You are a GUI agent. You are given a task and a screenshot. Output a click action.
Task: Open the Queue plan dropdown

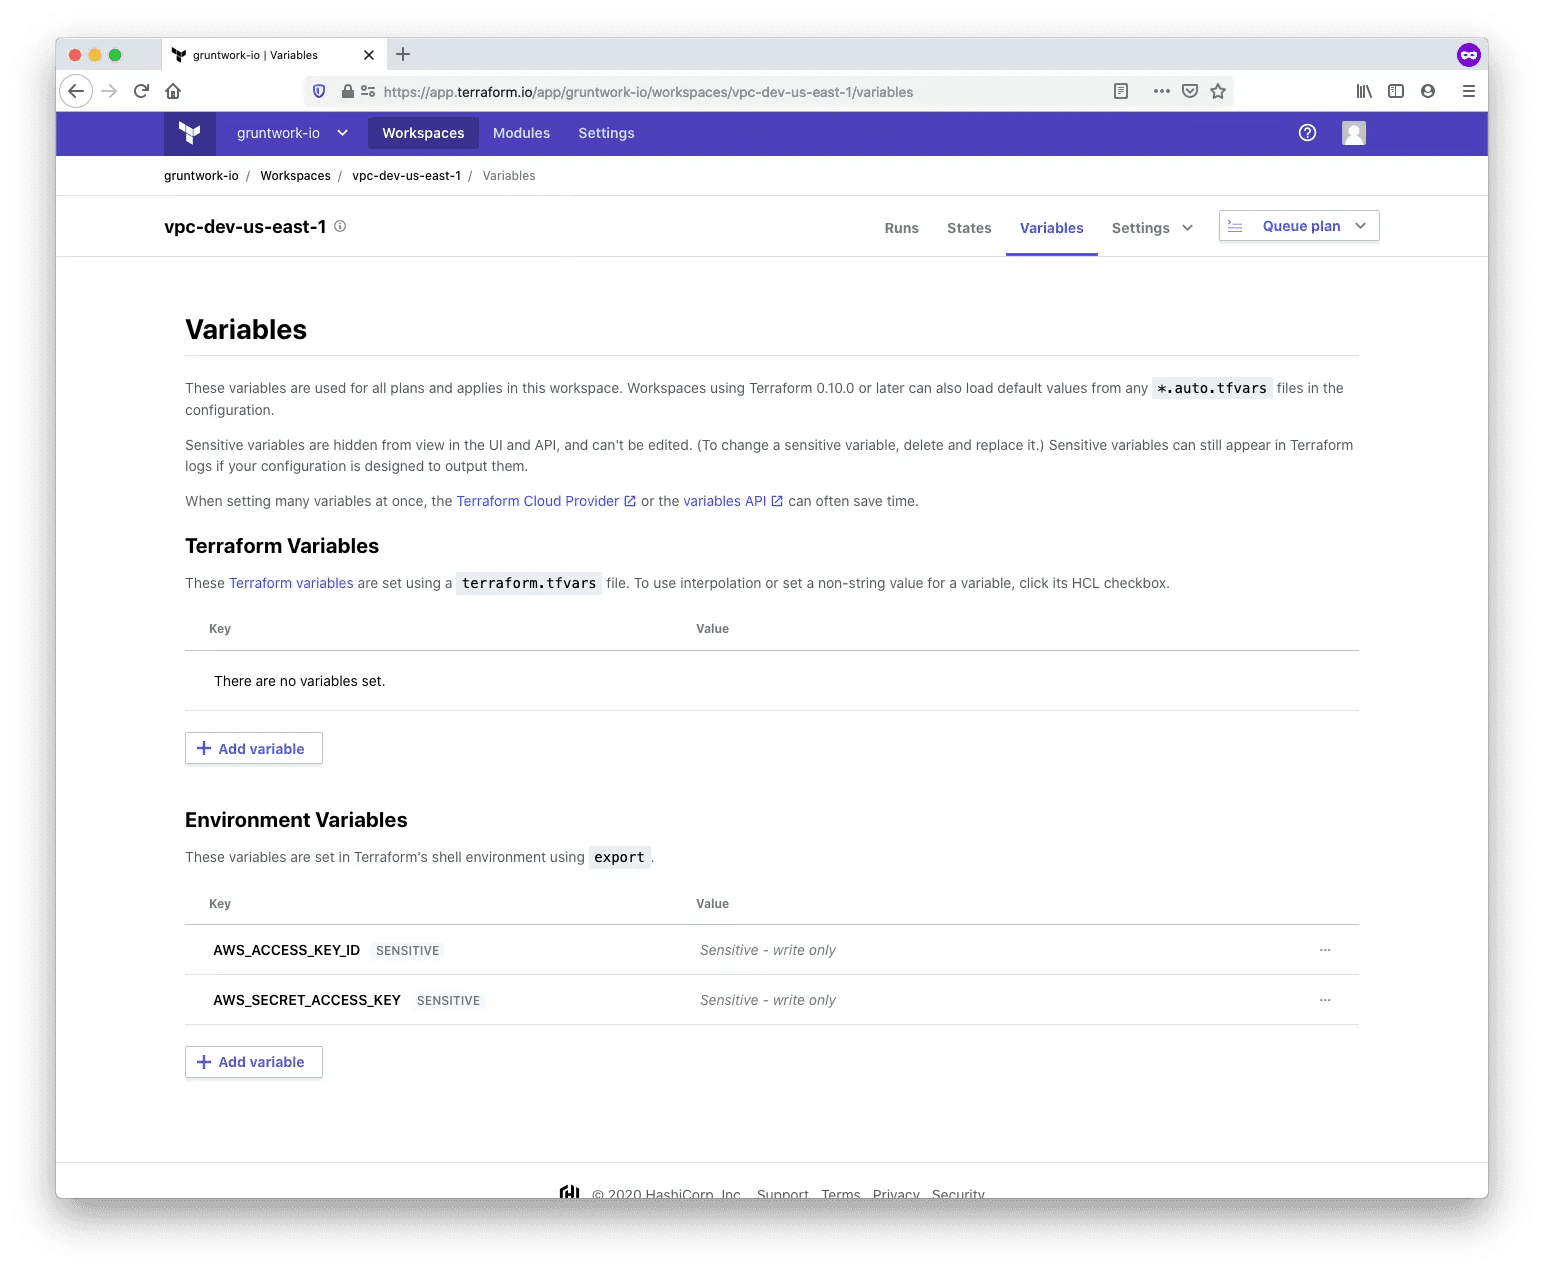click(x=1299, y=226)
